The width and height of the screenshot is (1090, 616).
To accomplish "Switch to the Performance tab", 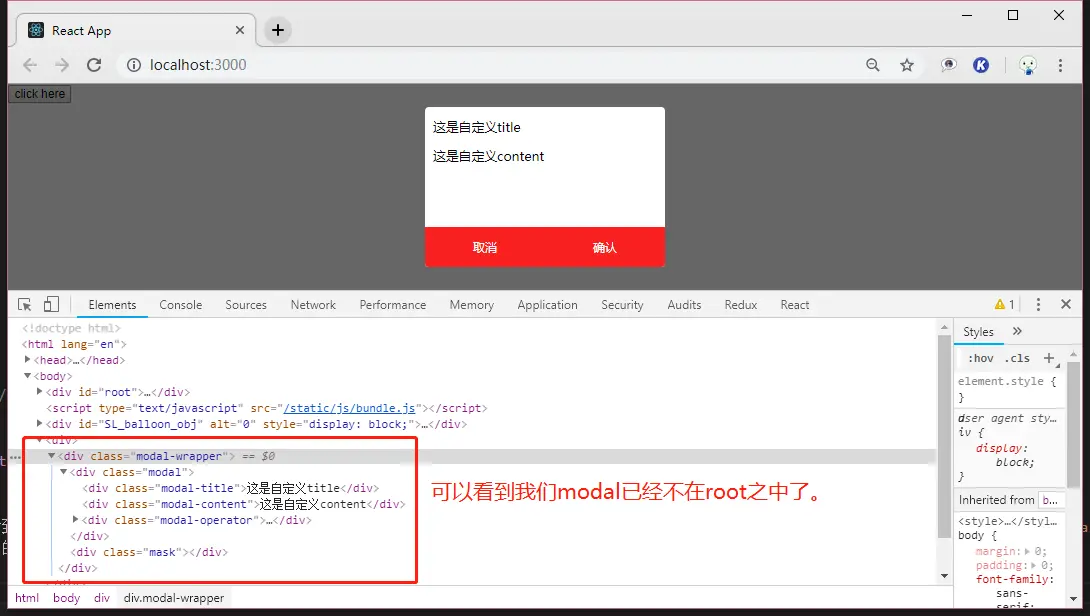I will pyautogui.click(x=393, y=305).
